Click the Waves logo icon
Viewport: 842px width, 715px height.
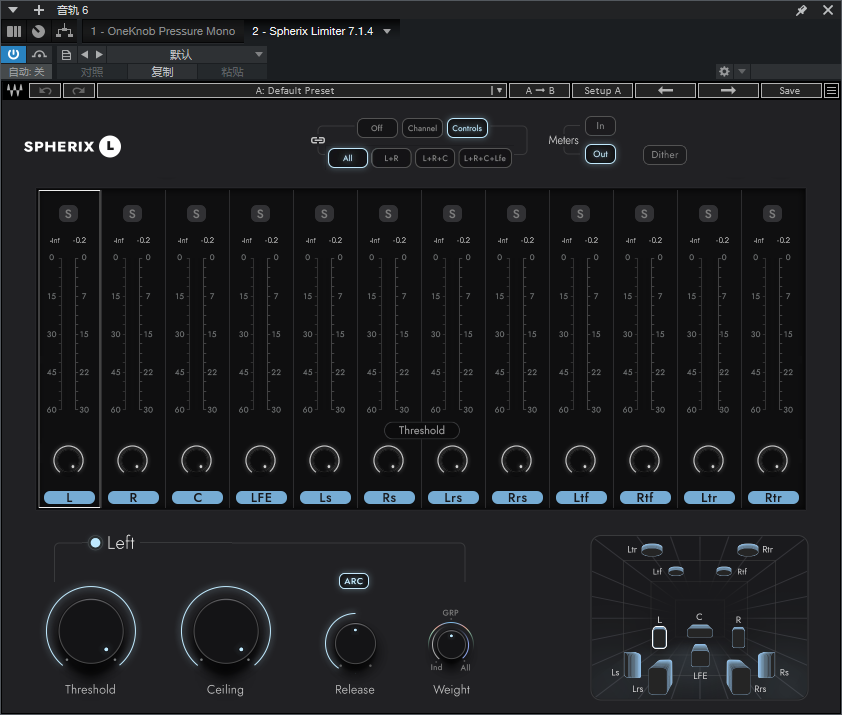(14, 91)
